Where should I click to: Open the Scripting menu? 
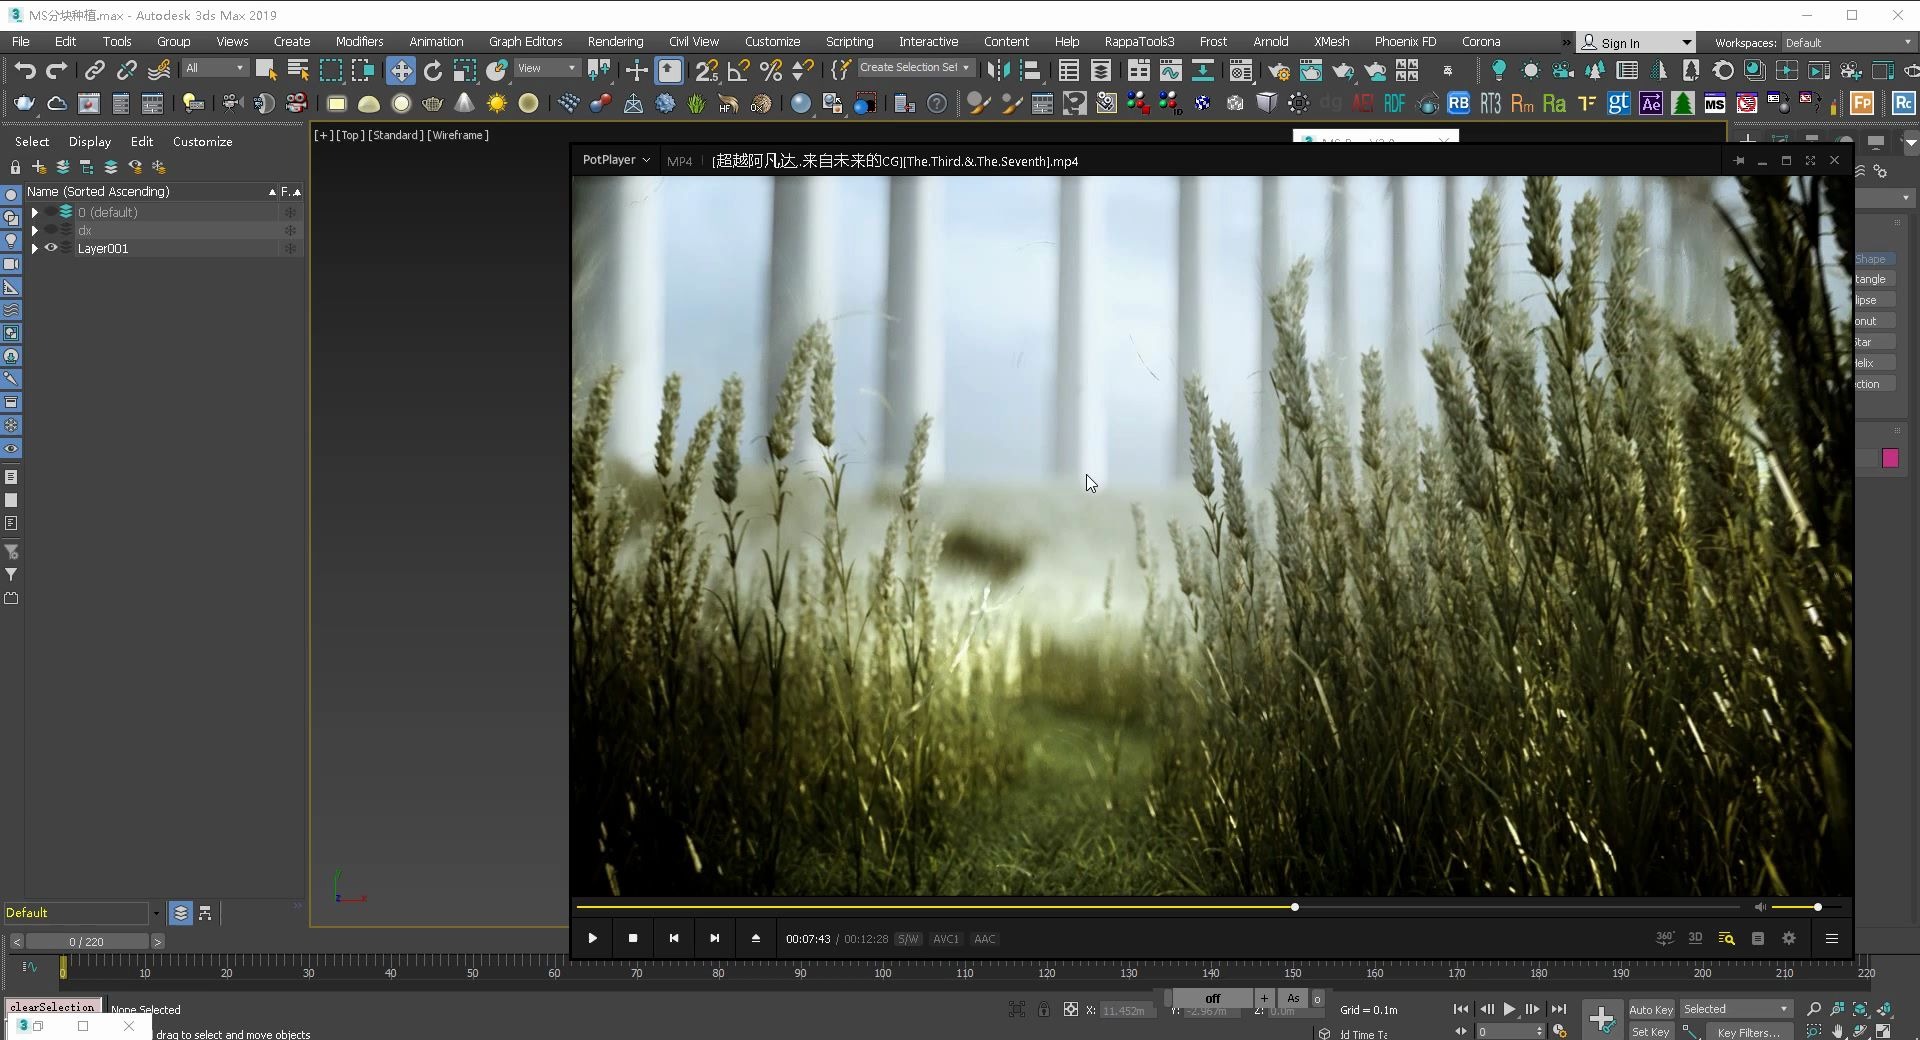(x=849, y=41)
